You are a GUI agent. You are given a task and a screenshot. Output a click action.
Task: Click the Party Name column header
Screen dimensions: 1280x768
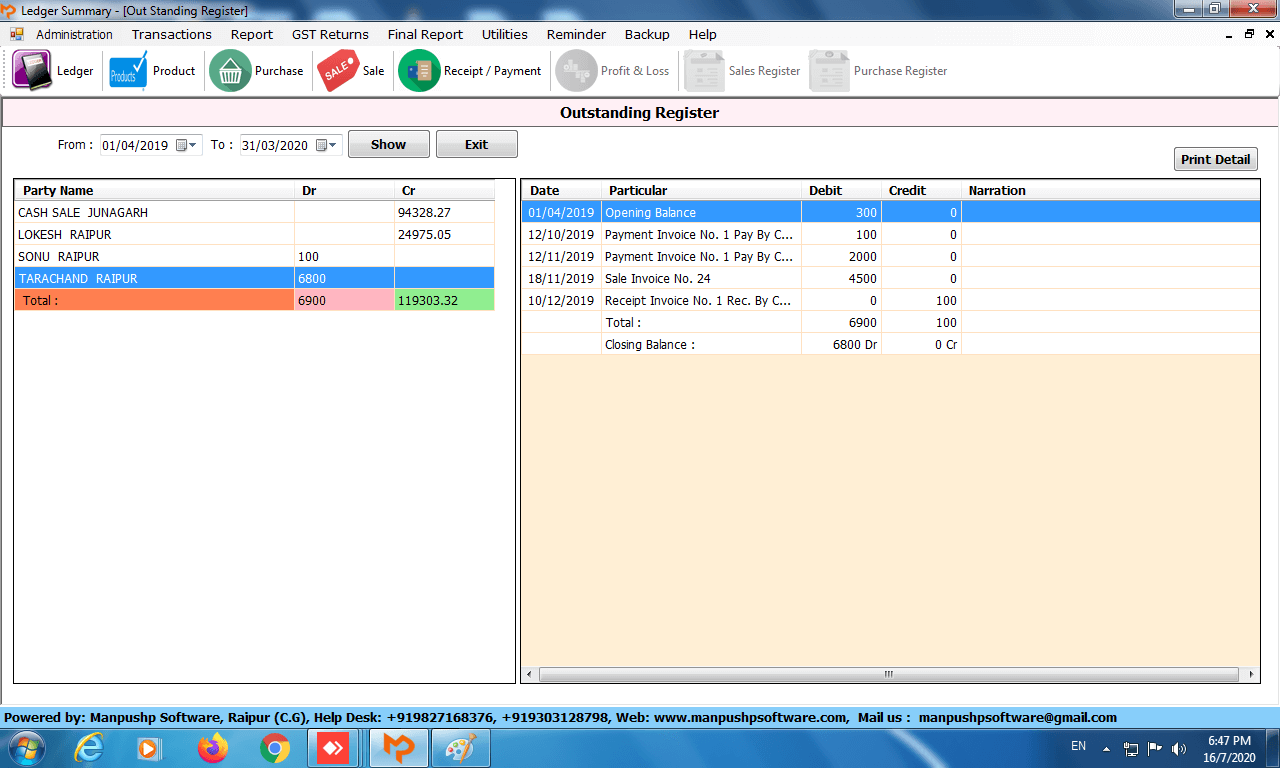(154, 190)
